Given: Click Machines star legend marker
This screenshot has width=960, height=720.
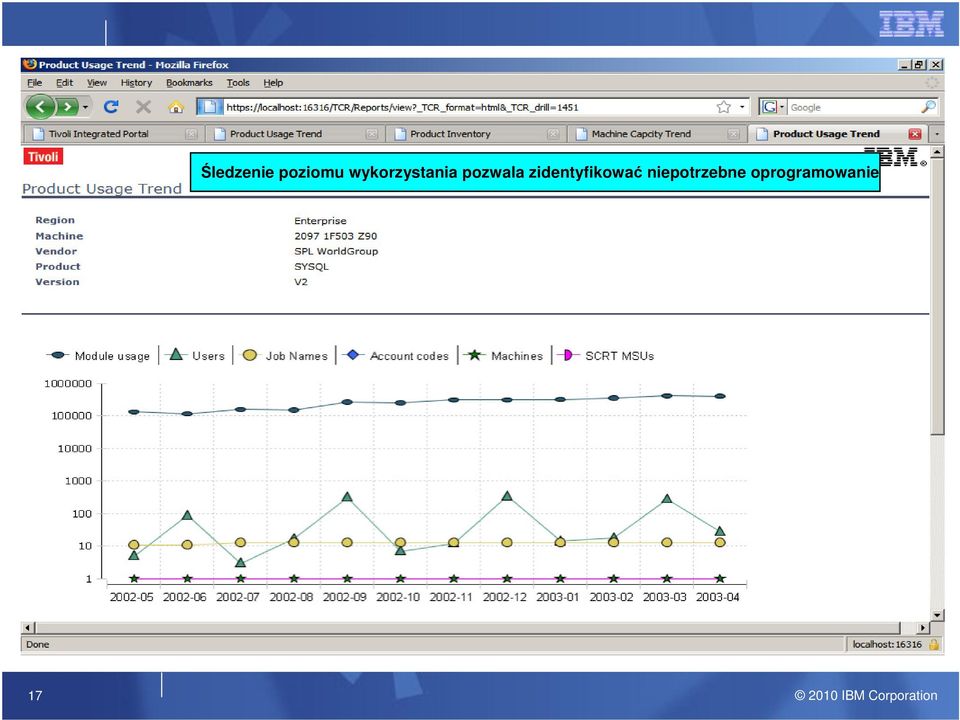Looking at the screenshot, I should [x=474, y=355].
